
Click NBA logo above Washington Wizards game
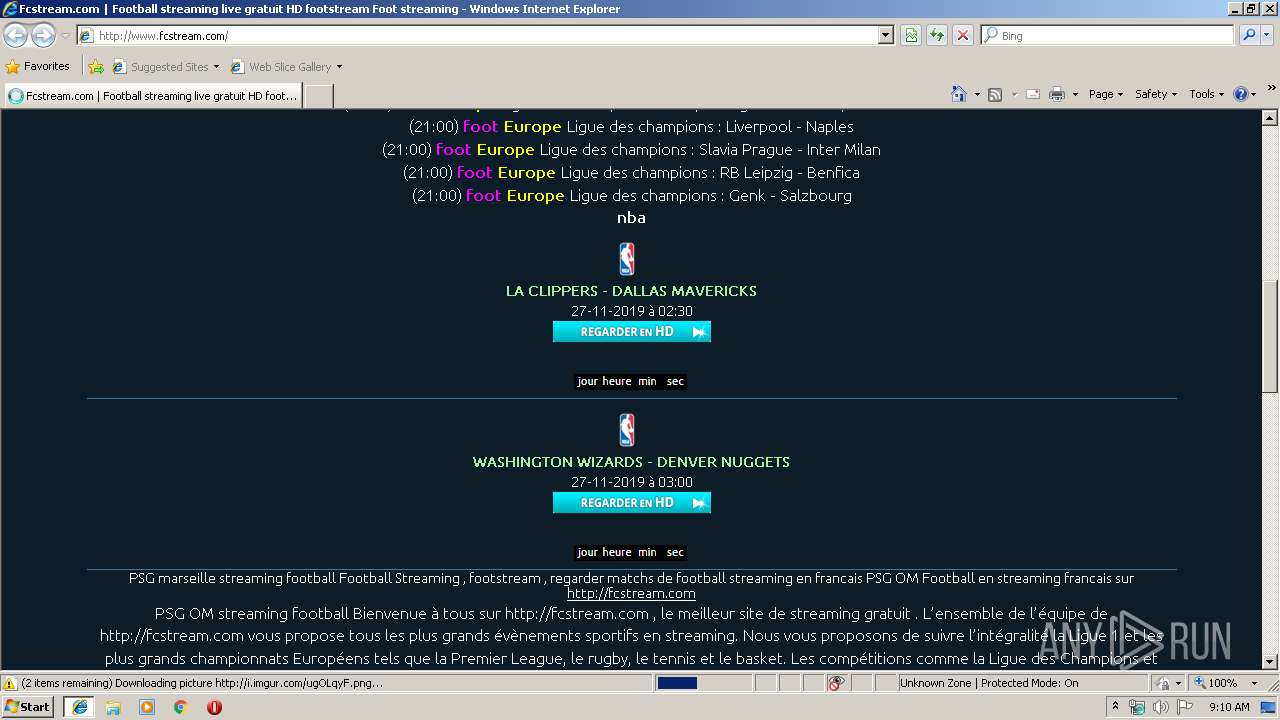coord(627,430)
